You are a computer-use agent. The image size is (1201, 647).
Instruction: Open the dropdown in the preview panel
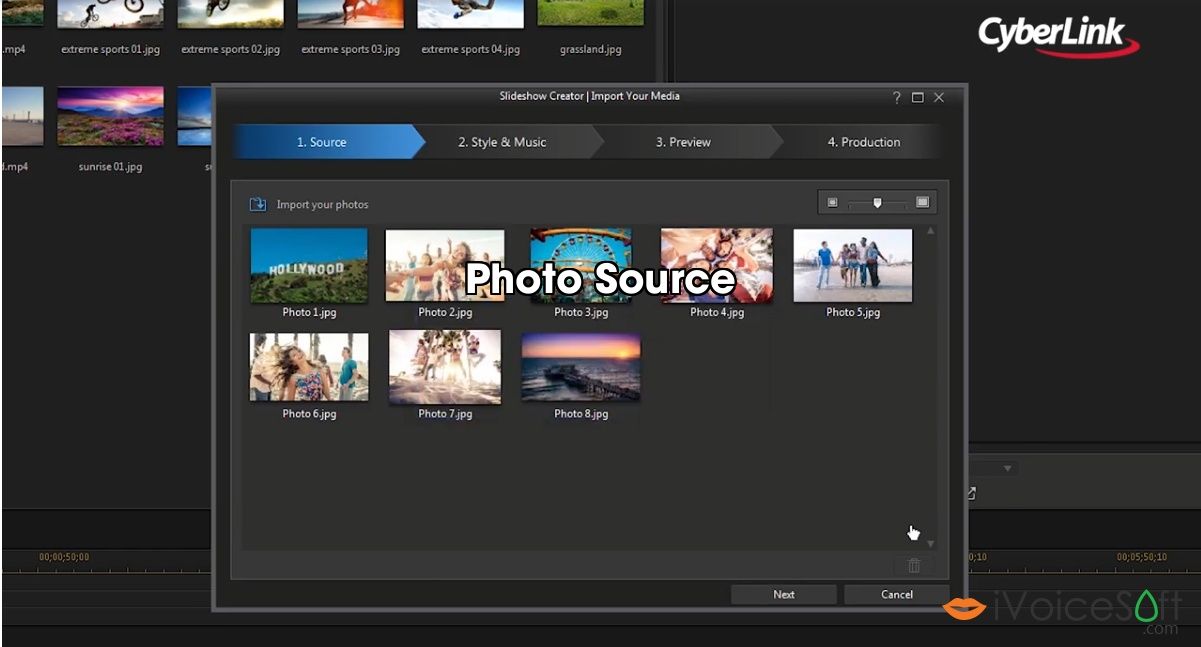[1008, 468]
